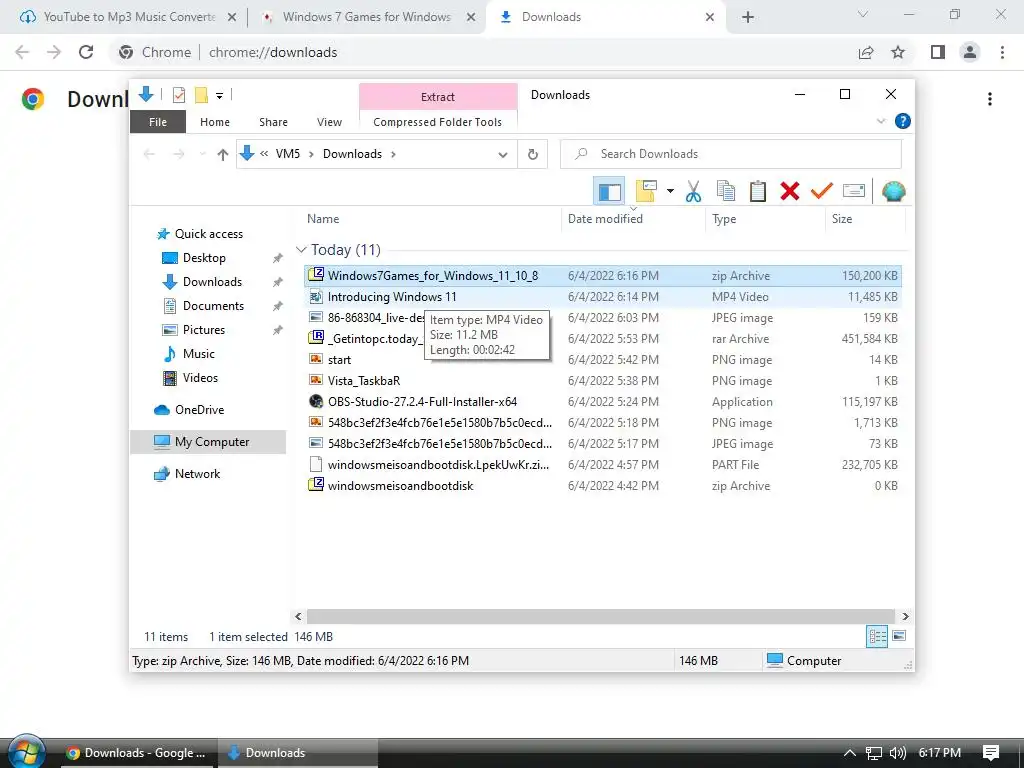Click the Cut scissors icon in toolbar
The width and height of the screenshot is (1024, 768).
(693, 191)
